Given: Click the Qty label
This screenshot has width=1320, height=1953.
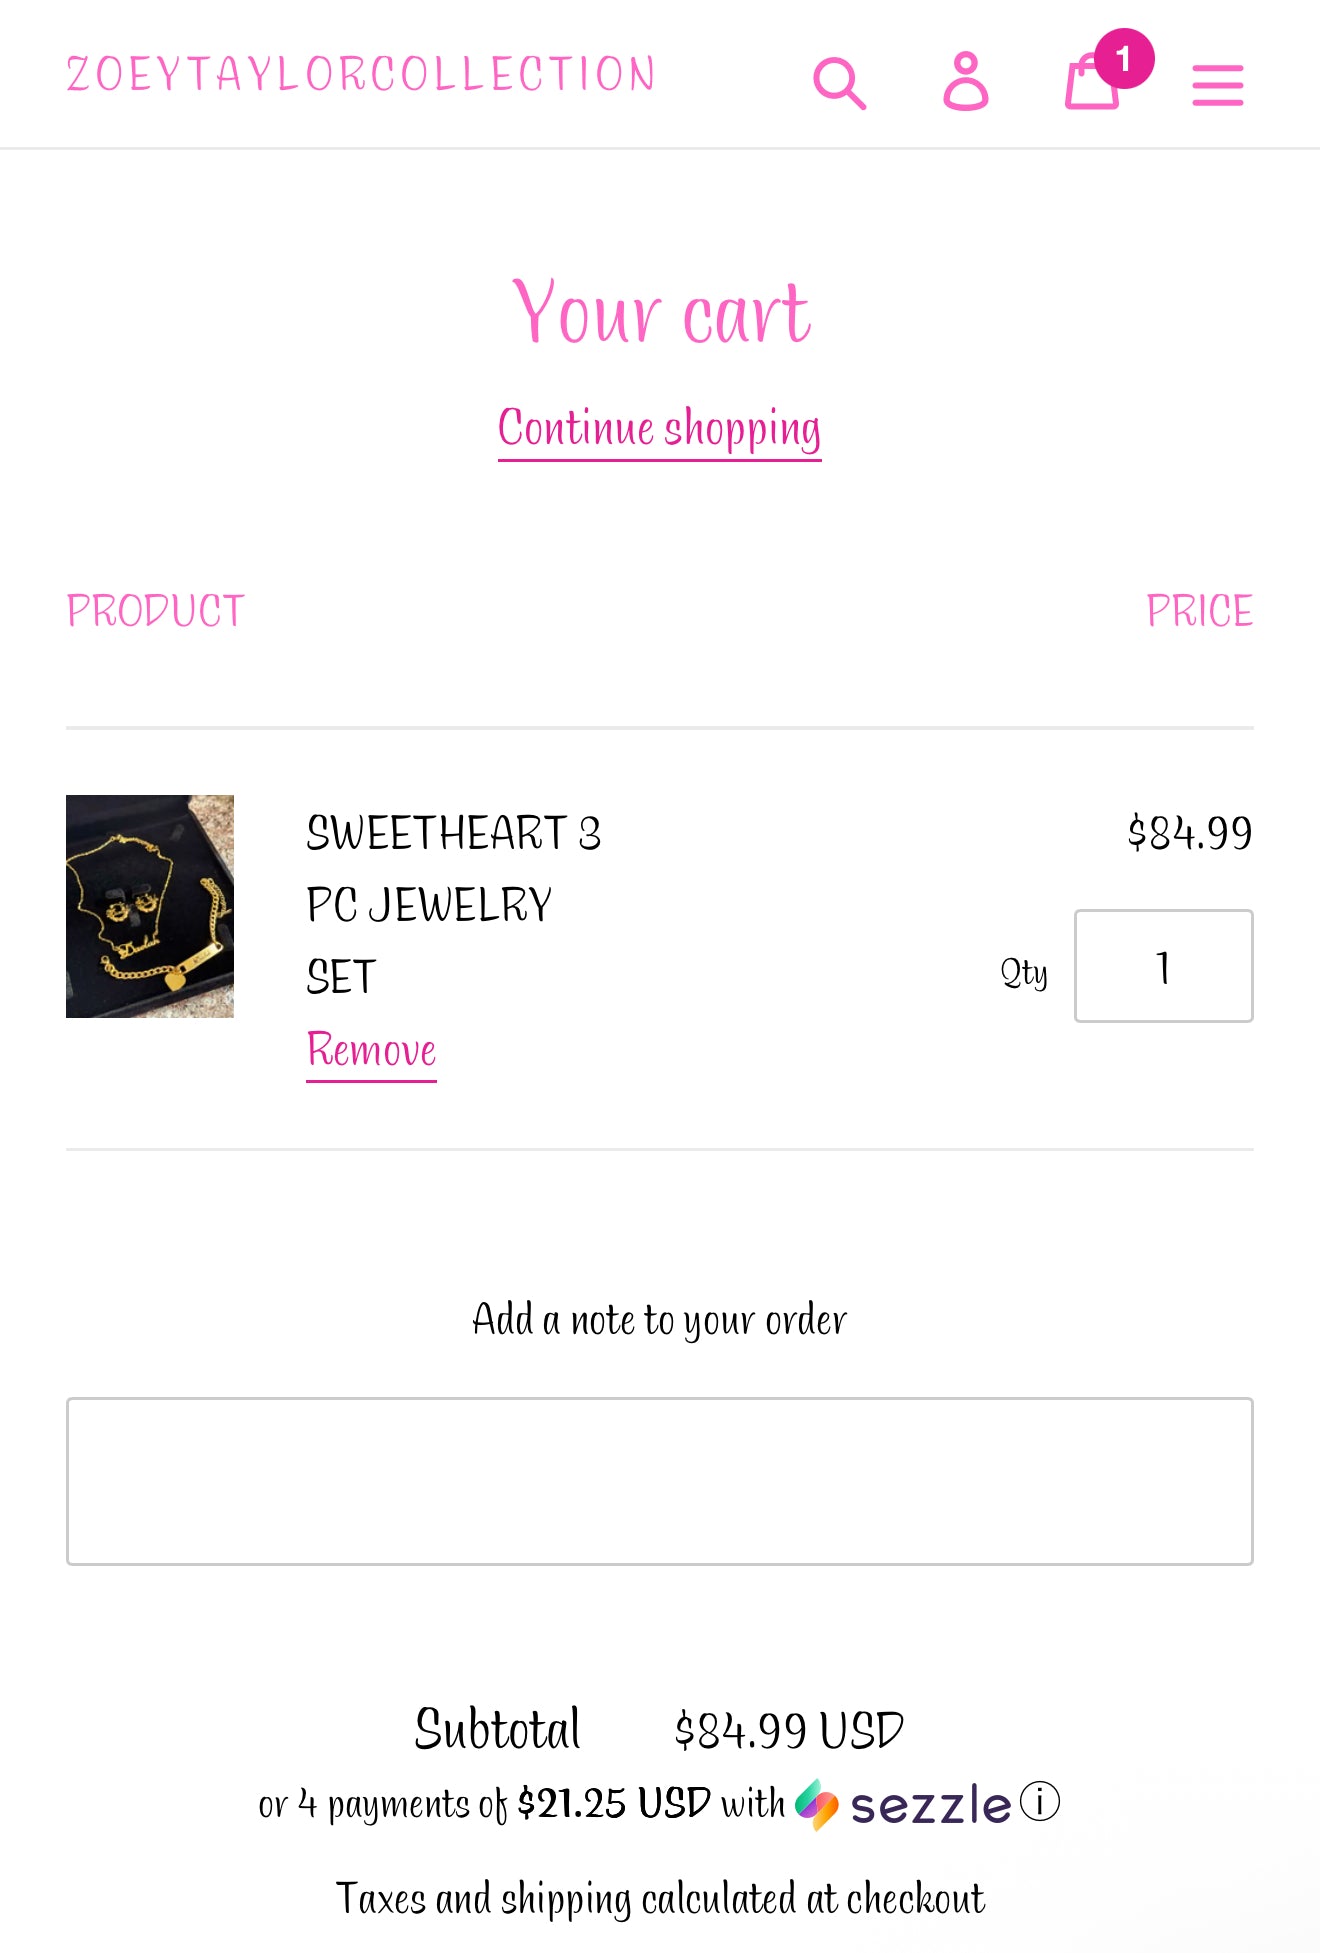Looking at the screenshot, I should [x=1024, y=972].
